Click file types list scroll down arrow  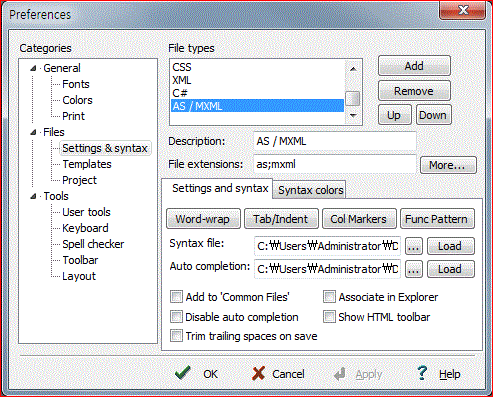(353, 115)
